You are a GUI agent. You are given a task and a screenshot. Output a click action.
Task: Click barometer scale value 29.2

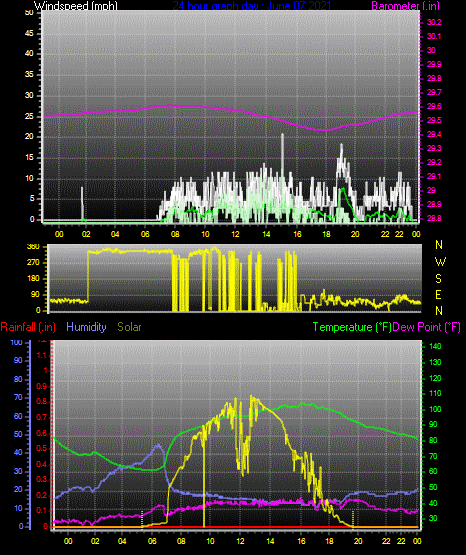point(434,162)
